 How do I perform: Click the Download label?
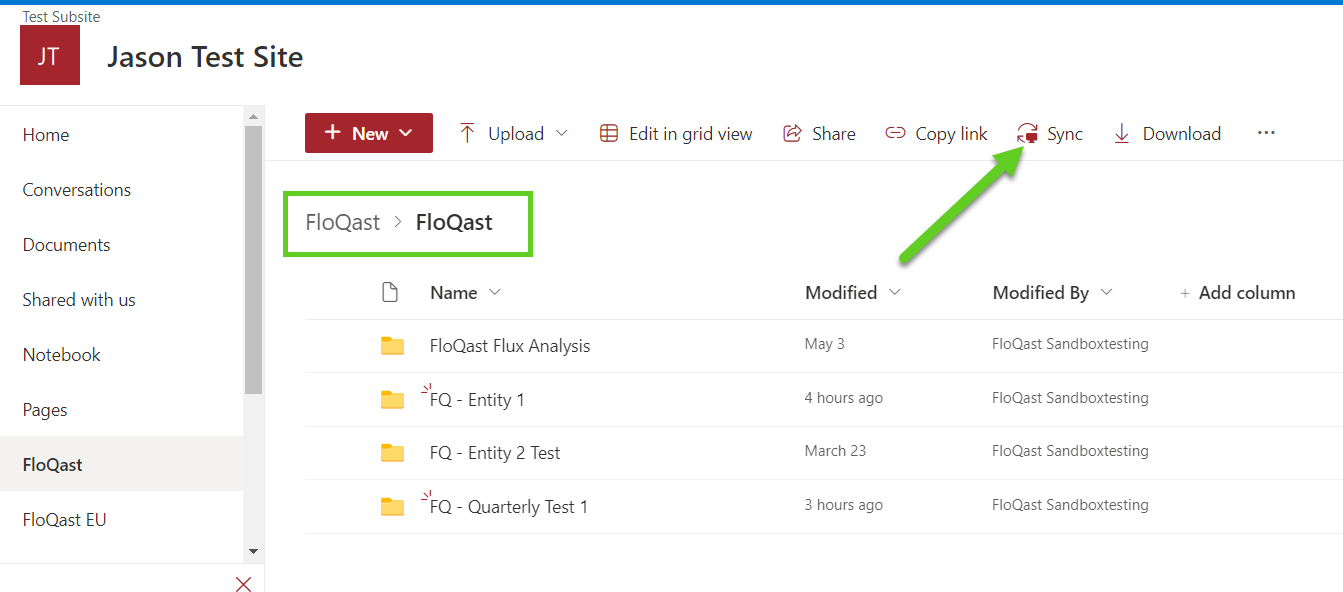point(1182,134)
